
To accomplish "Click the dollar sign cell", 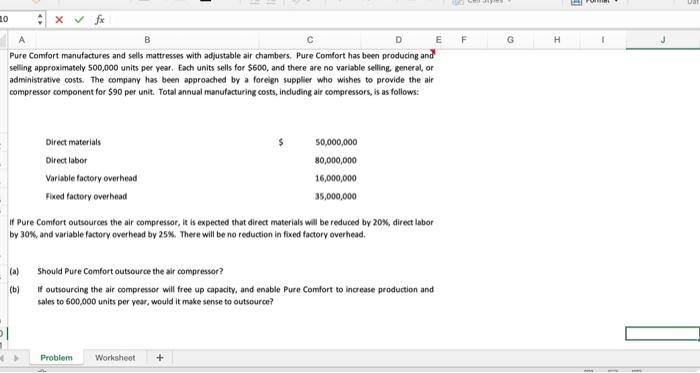I will 281,142.
